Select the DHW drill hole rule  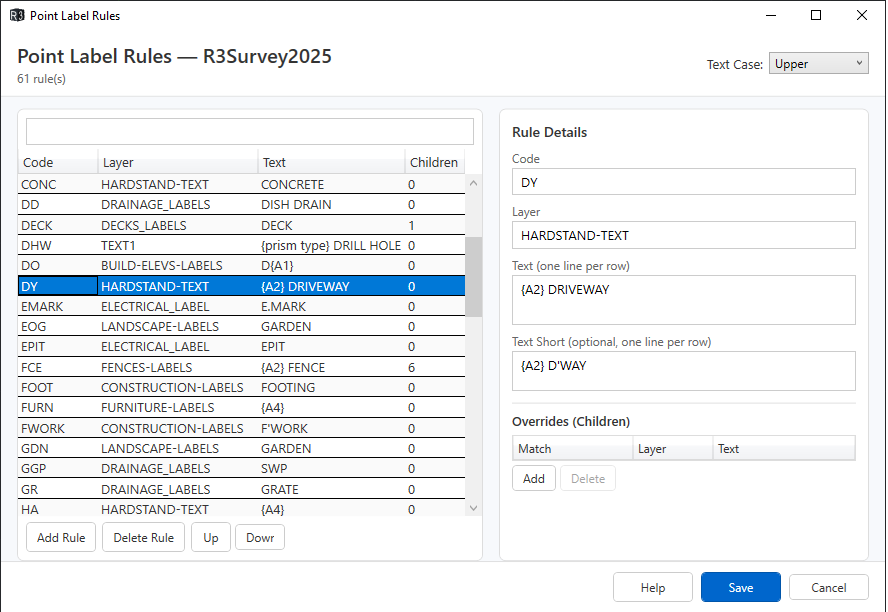(242, 245)
